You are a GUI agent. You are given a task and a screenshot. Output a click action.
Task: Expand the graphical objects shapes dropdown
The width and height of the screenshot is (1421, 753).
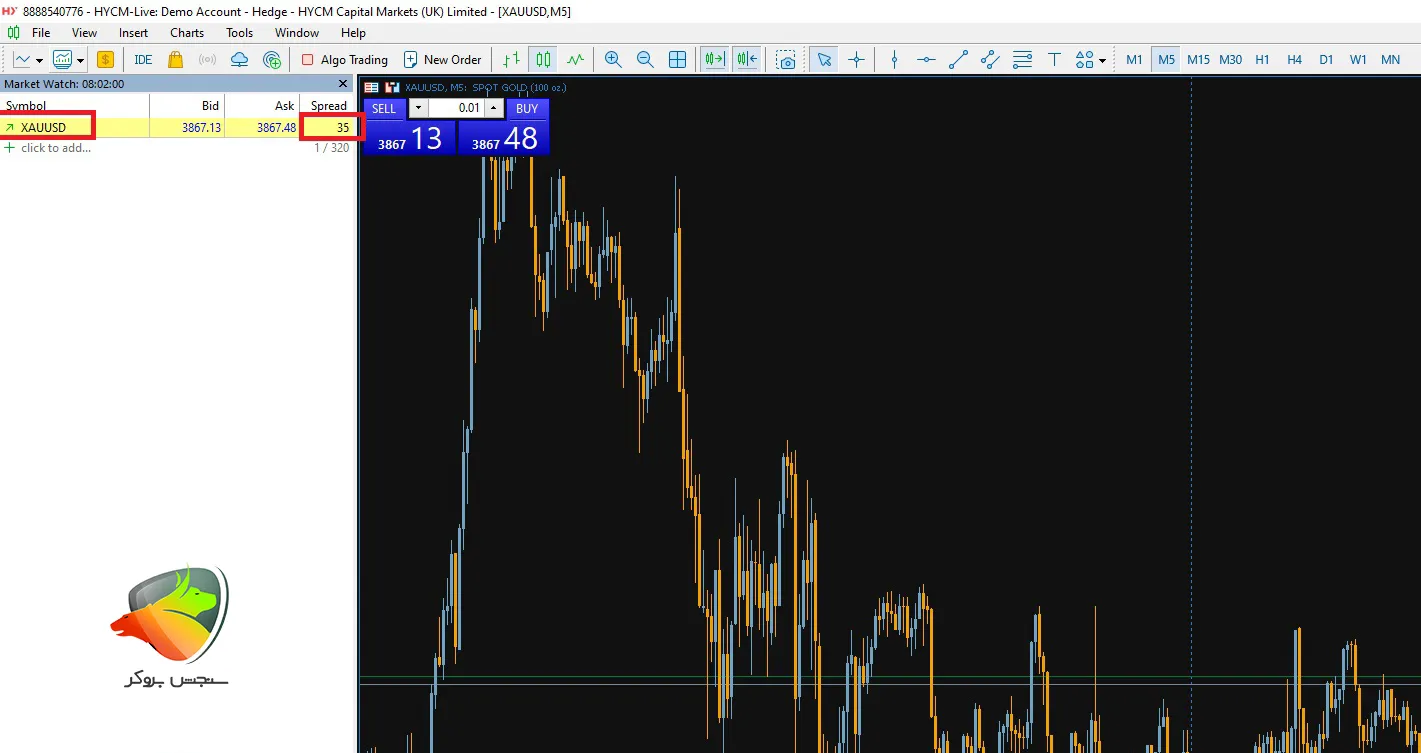click(x=1100, y=60)
